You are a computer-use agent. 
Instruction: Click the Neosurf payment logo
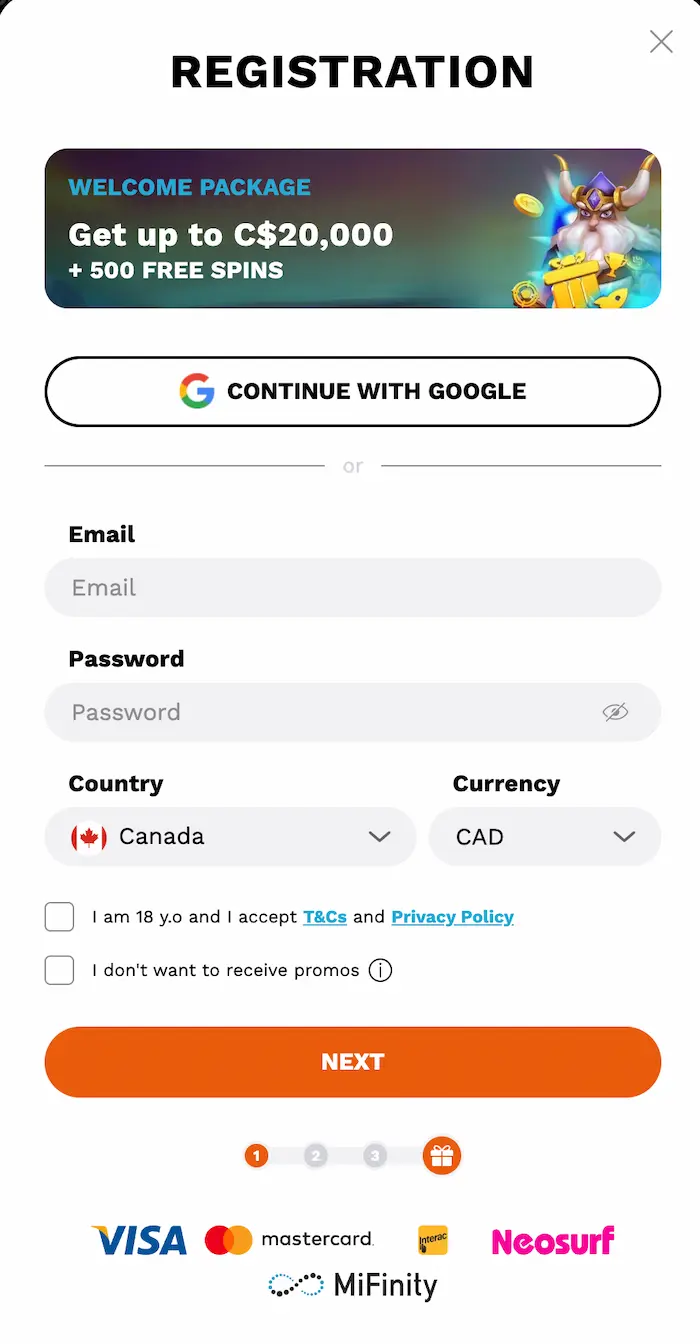click(x=553, y=1241)
